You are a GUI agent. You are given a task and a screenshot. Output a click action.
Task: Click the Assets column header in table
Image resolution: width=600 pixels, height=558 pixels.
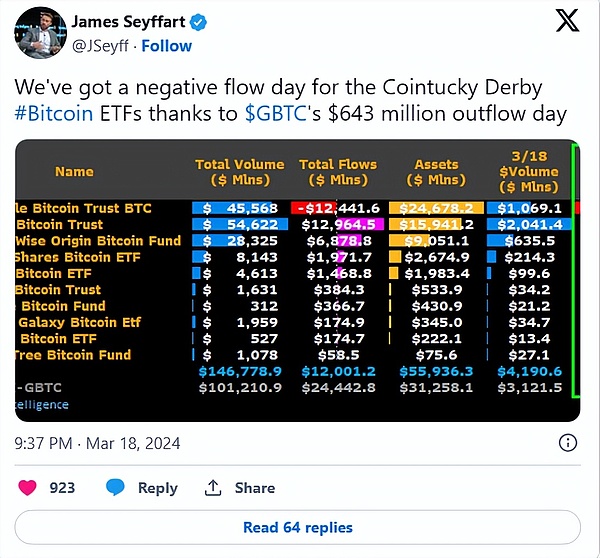(x=436, y=171)
